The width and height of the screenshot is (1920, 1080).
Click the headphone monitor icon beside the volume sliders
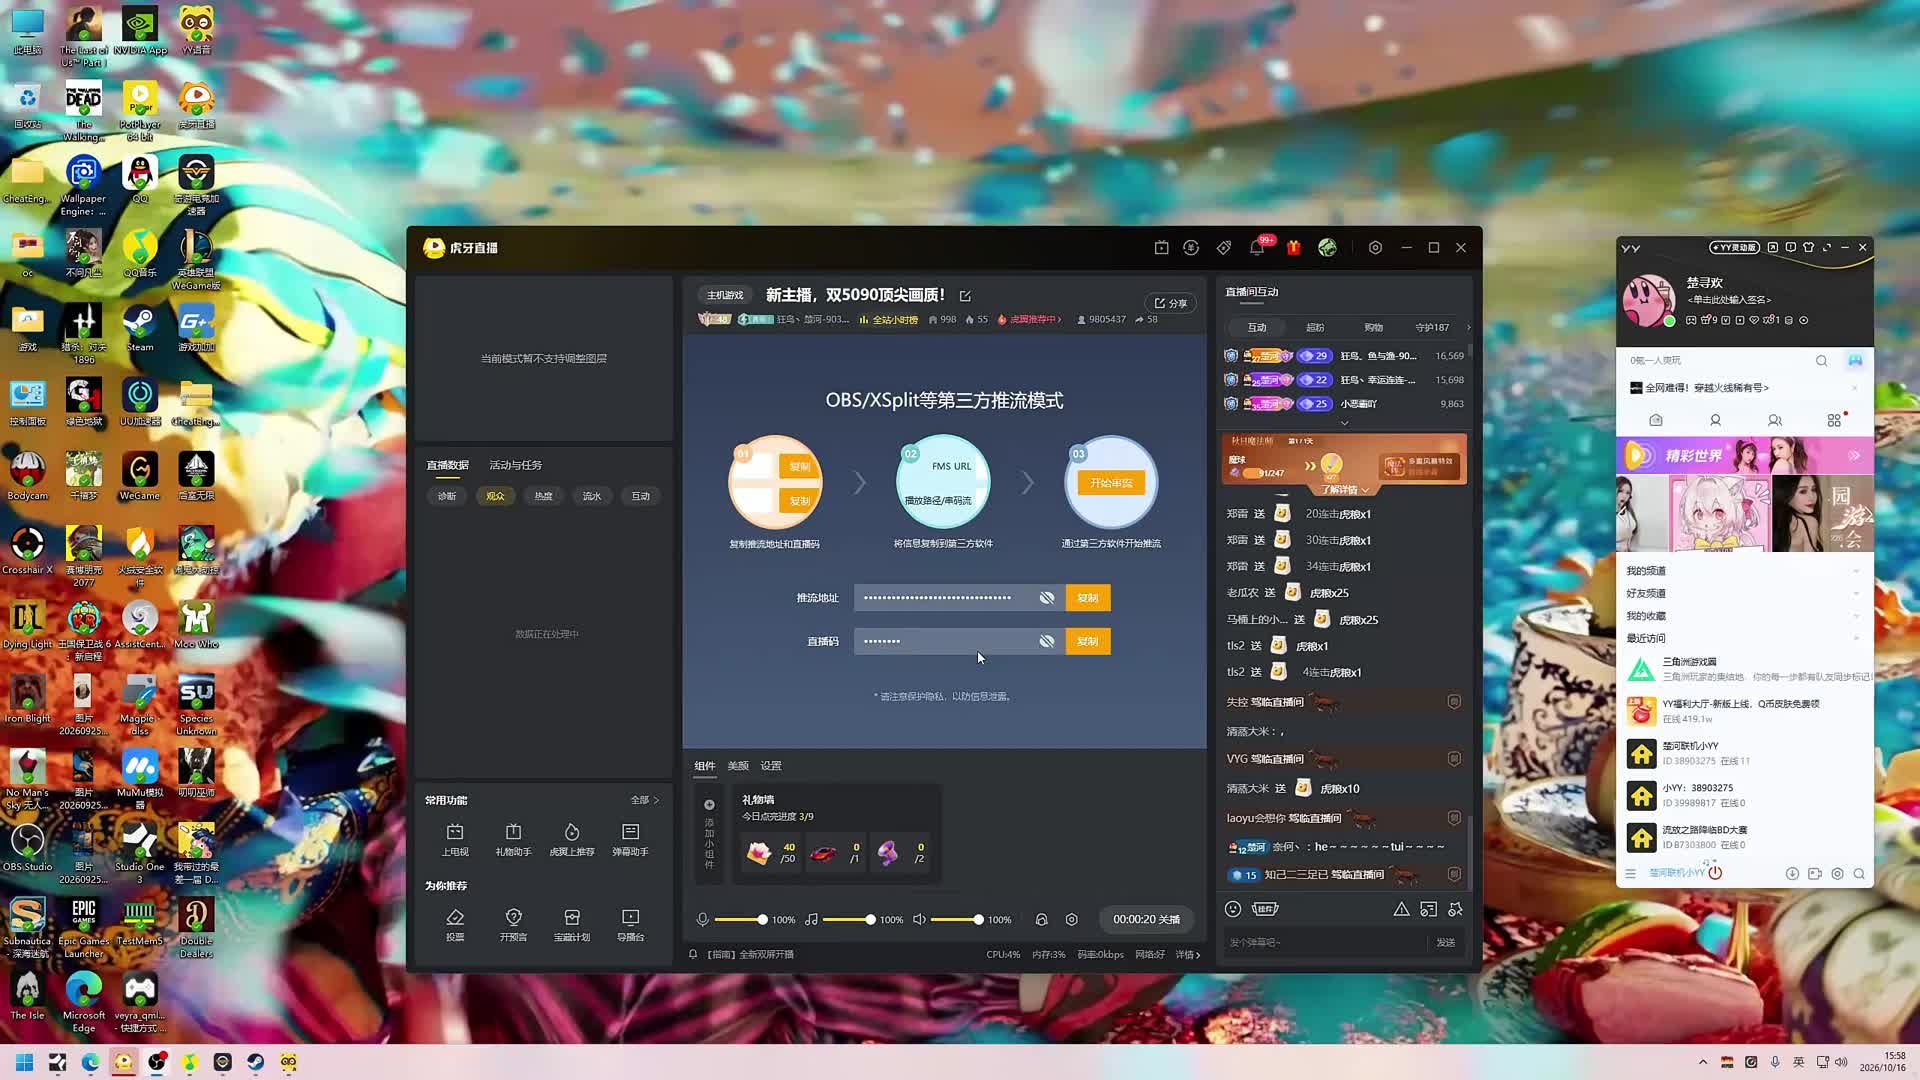1041,920
